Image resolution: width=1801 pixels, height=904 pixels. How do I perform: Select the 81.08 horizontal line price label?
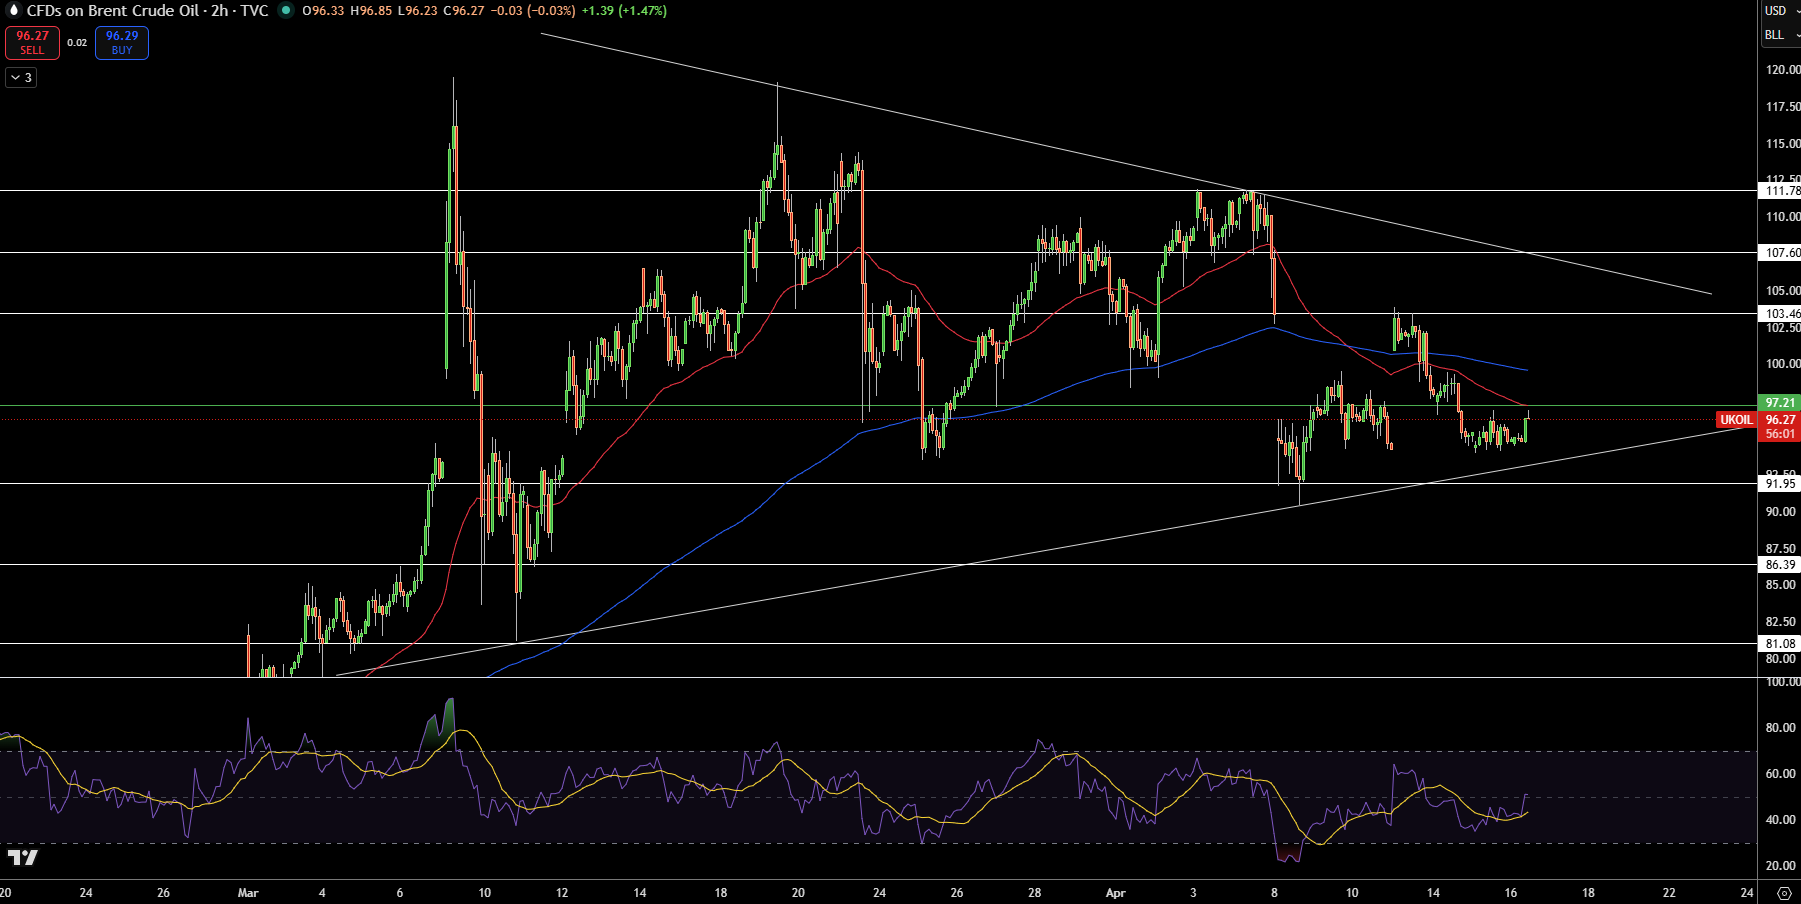(1780, 644)
